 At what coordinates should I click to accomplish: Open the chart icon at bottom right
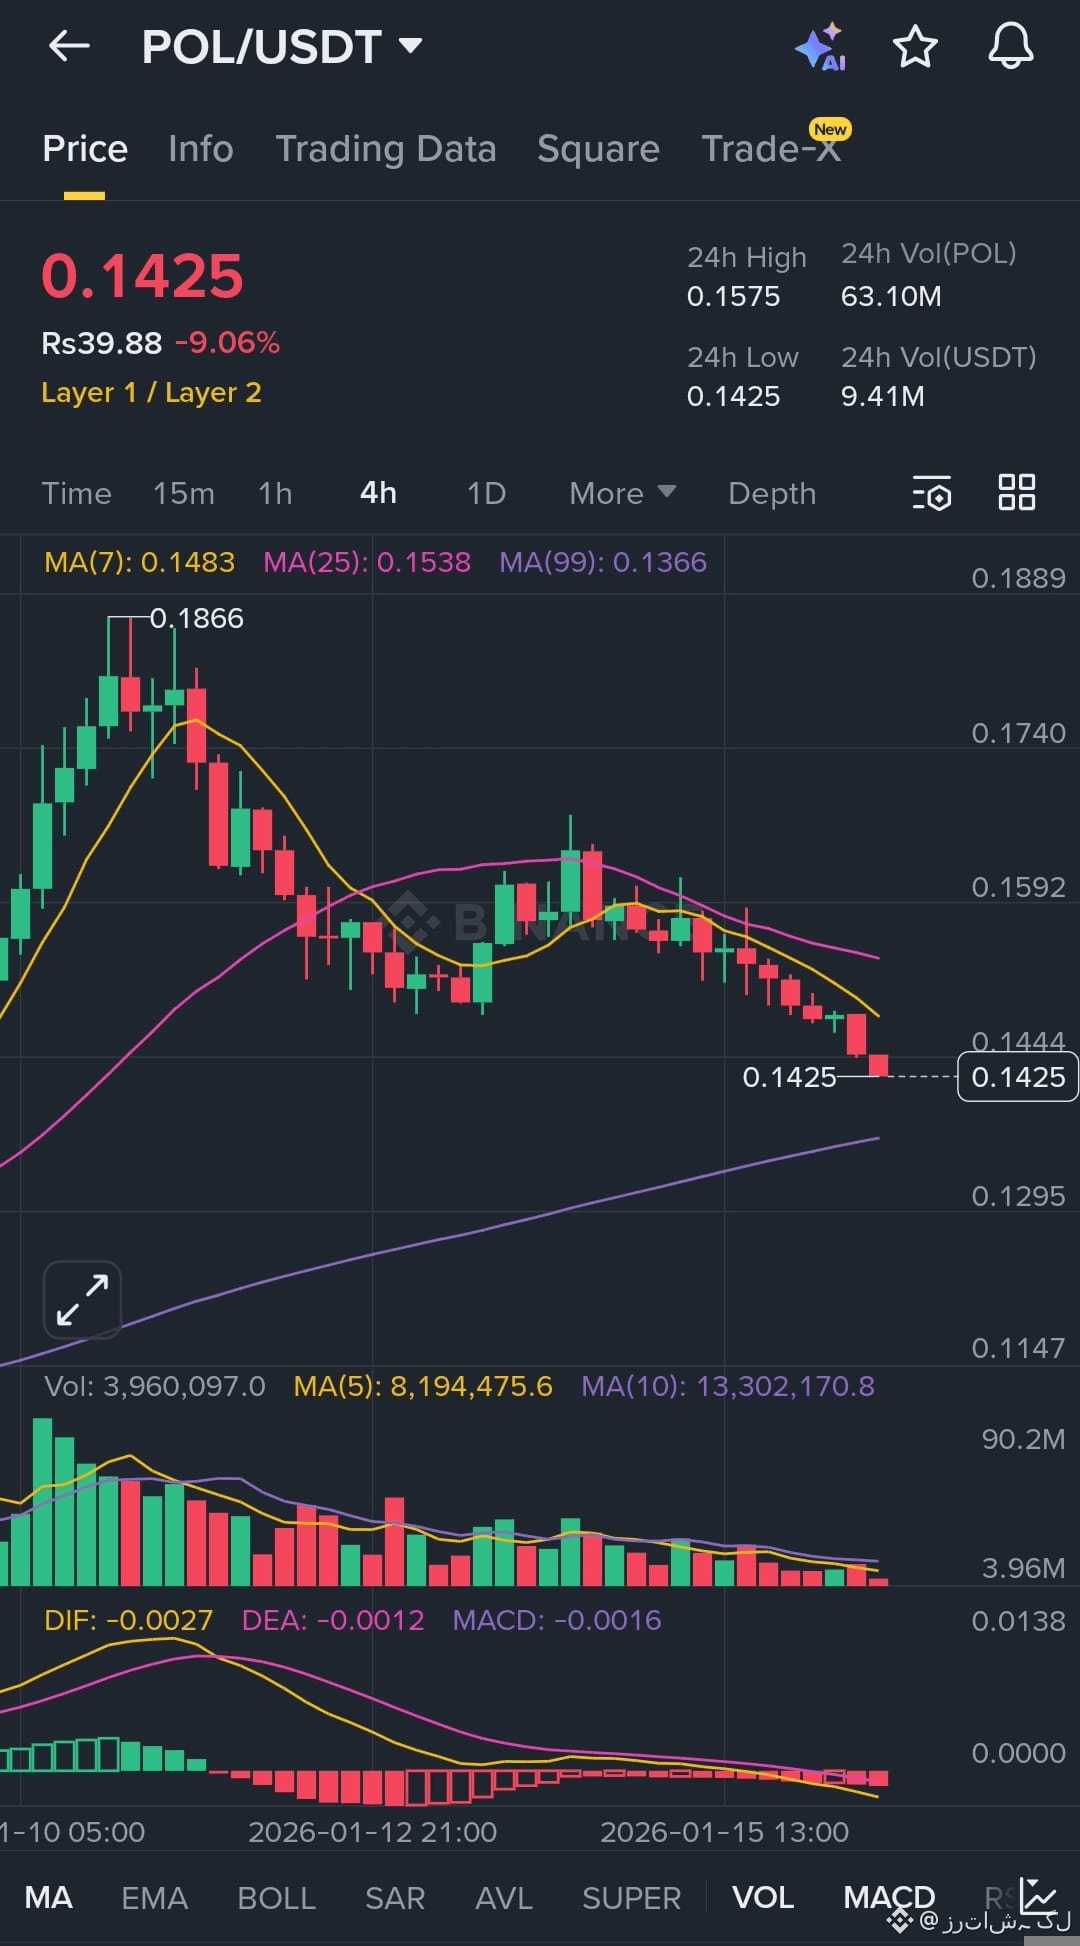coord(1039,1896)
